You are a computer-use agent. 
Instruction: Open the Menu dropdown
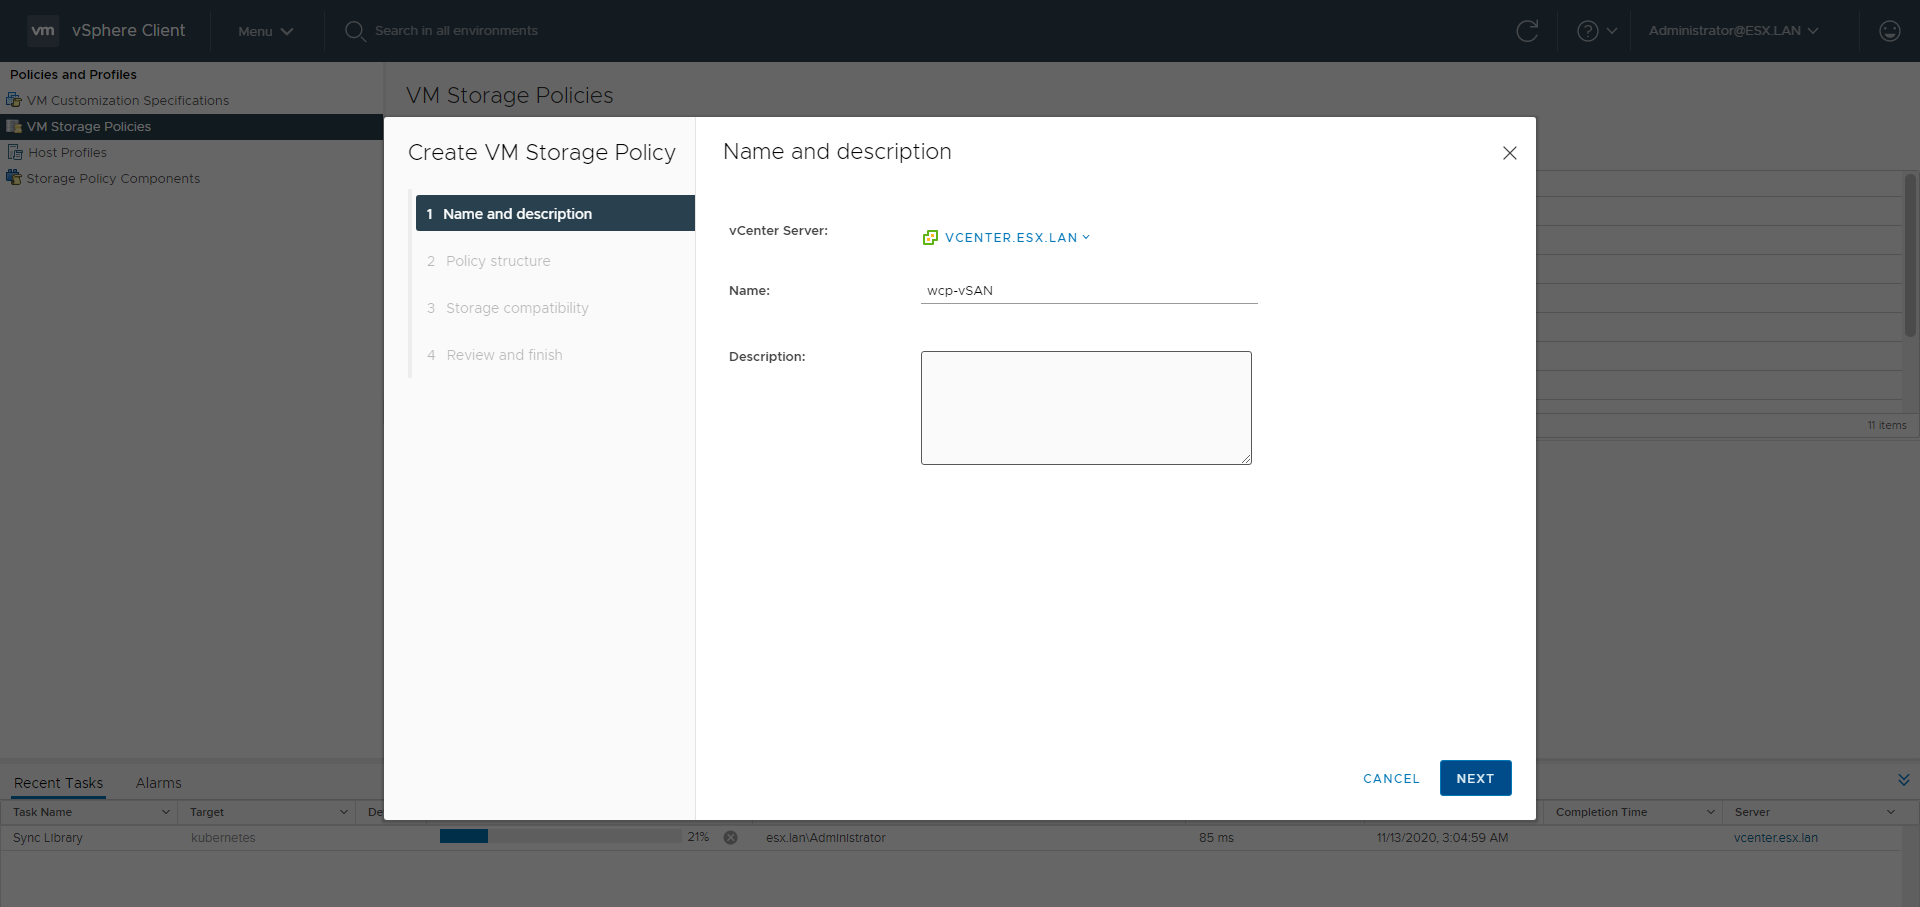coord(265,31)
